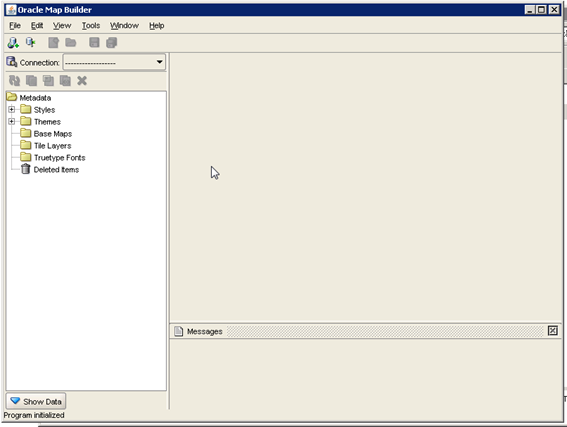Close the Messages panel
The width and height of the screenshot is (567, 427).
(553, 330)
